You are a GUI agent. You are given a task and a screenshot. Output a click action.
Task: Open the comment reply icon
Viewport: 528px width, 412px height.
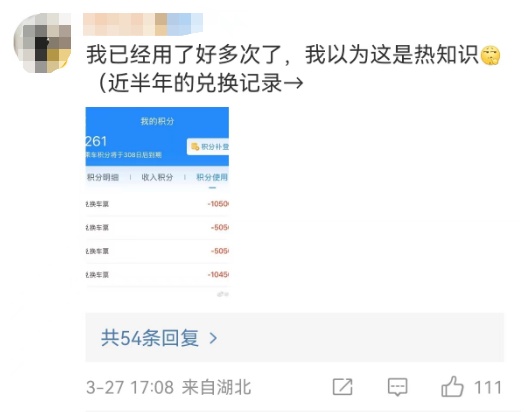pyautogui.click(x=398, y=387)
